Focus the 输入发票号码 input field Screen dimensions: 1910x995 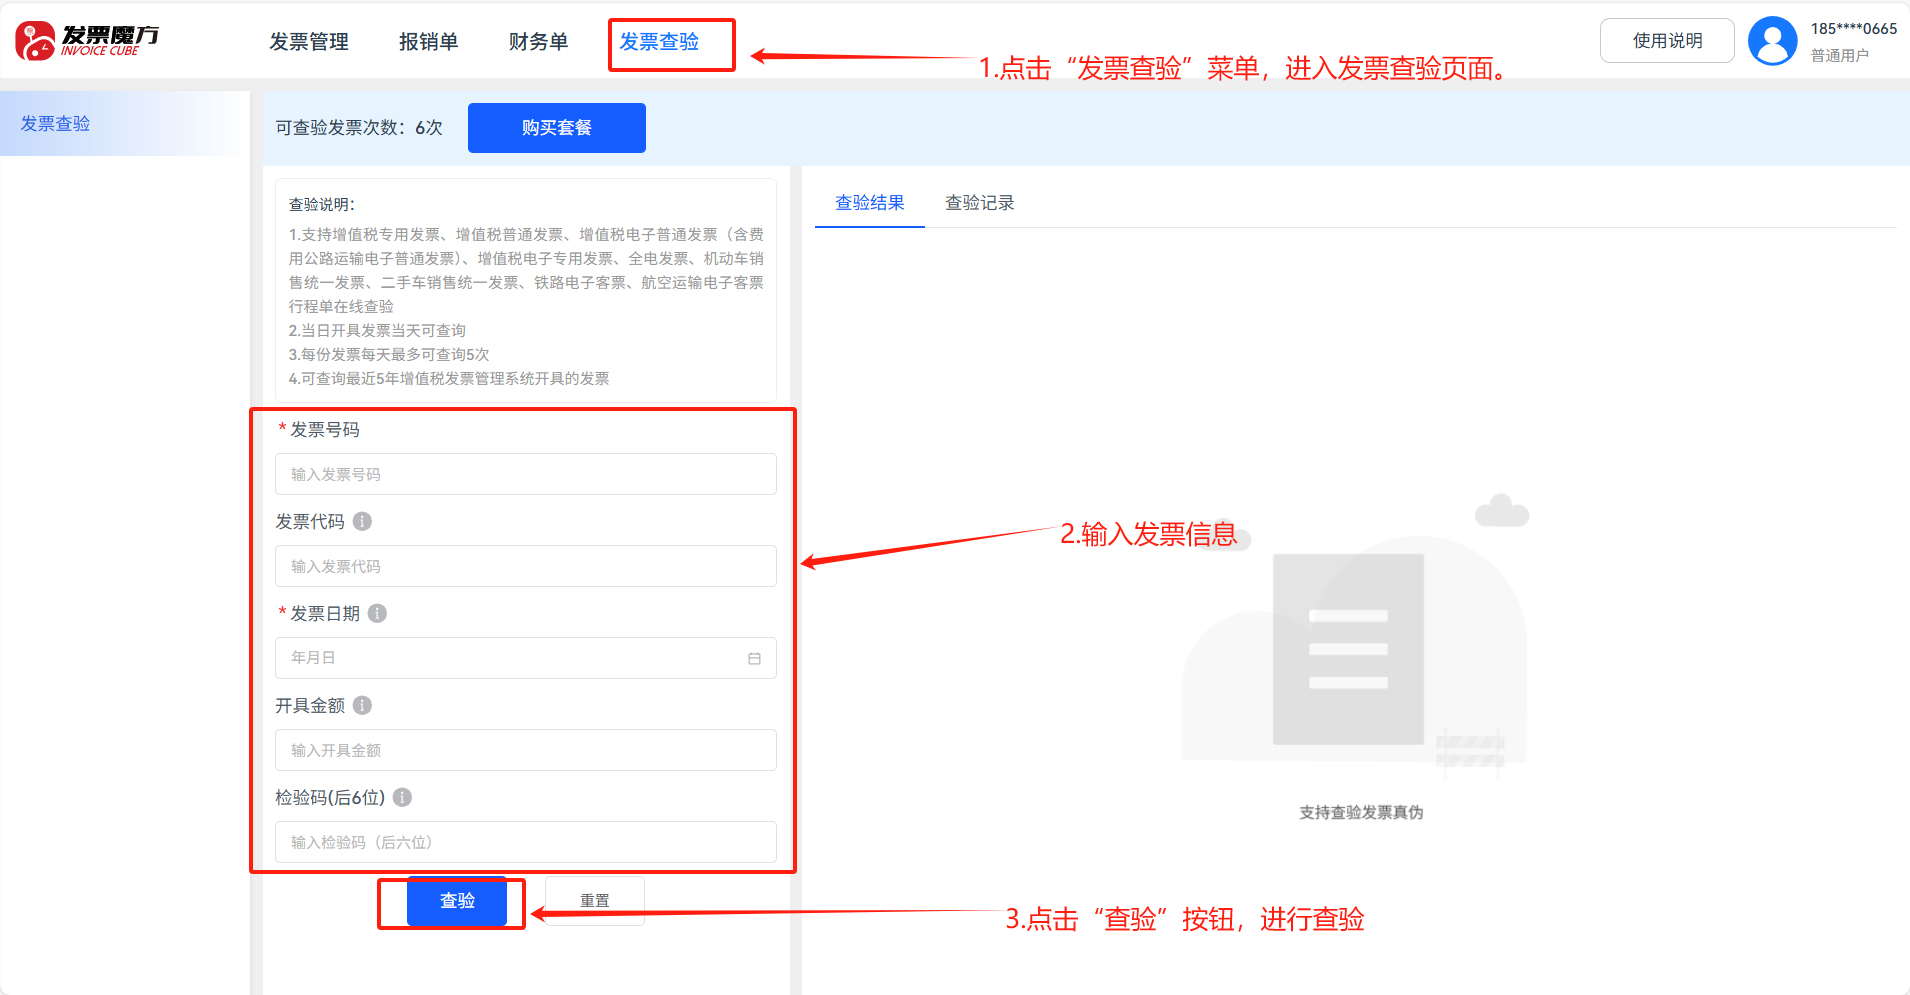[525, 474]
